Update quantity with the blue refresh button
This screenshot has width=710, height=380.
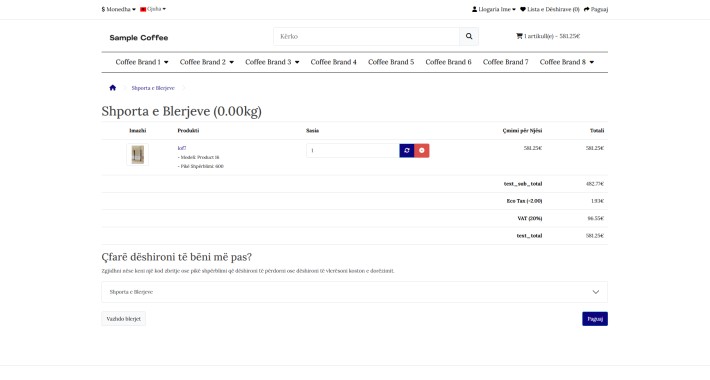(407, 150)
